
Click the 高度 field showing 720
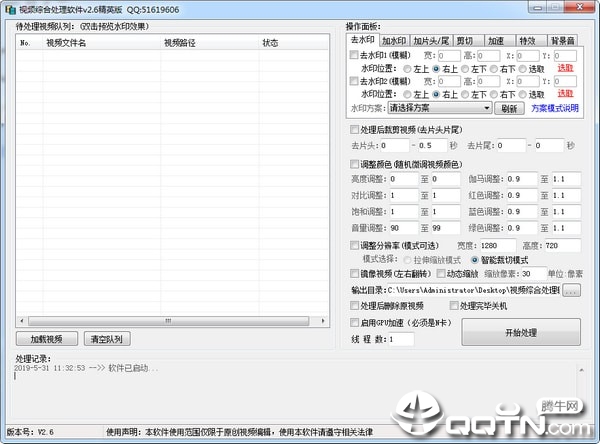point(562,245)
